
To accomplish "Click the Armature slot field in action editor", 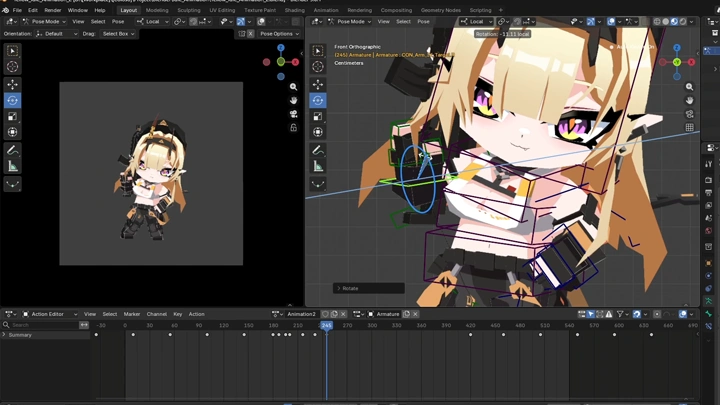I will click(384, 314).
